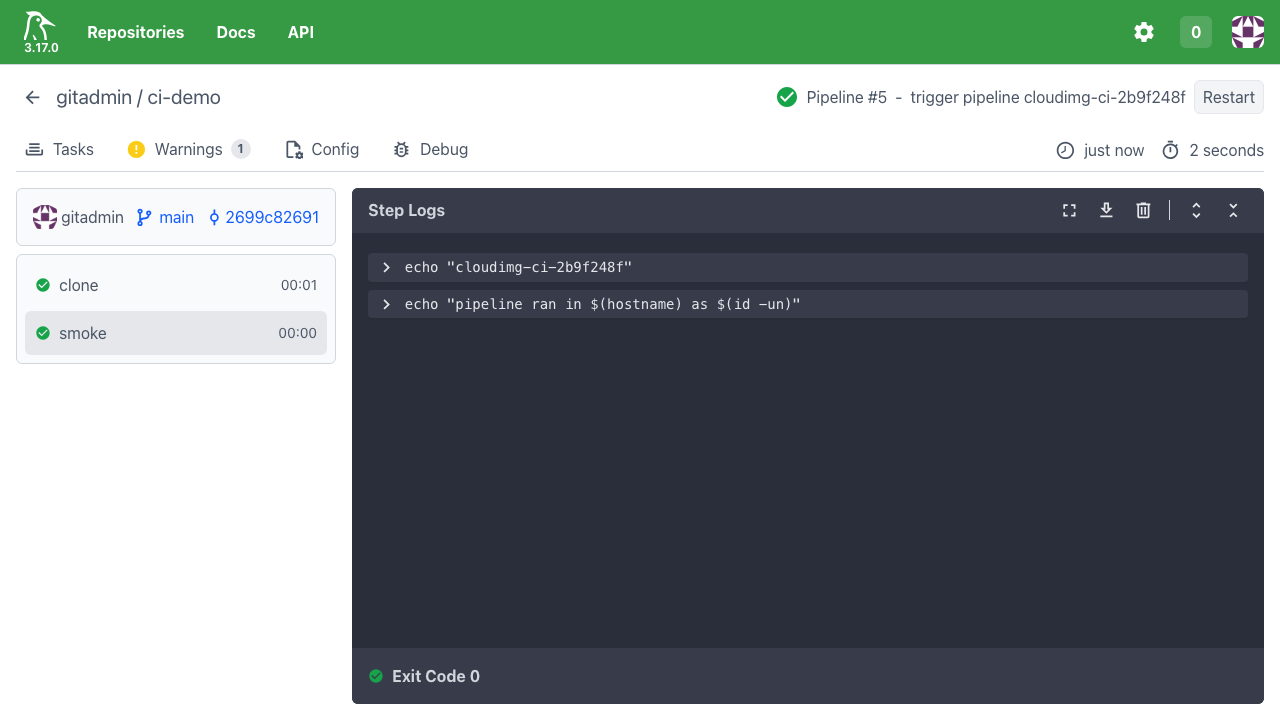This screenshot has height=720, width=1280.
Task: Click the Woodpecker penguin logo
Action: coord(41,26)
